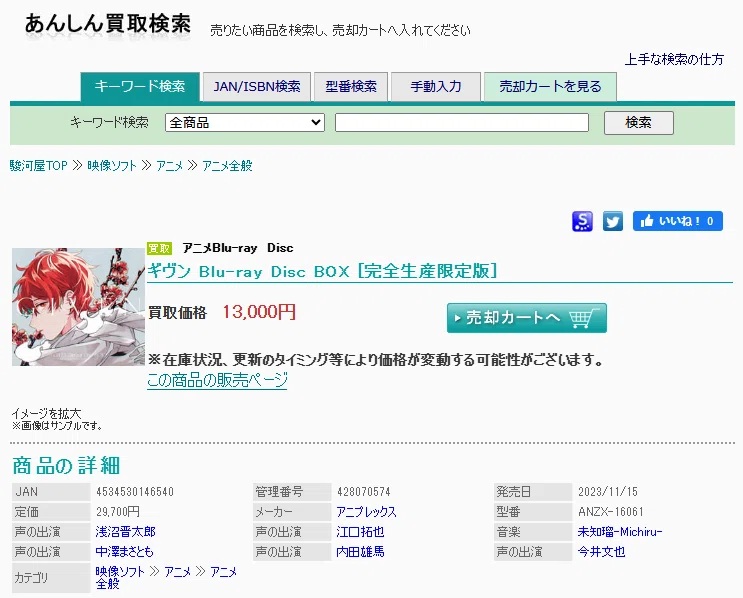Switch to the 手動入力 tab
This screenshot has height=598, width=743.
(x=436, y=87)
